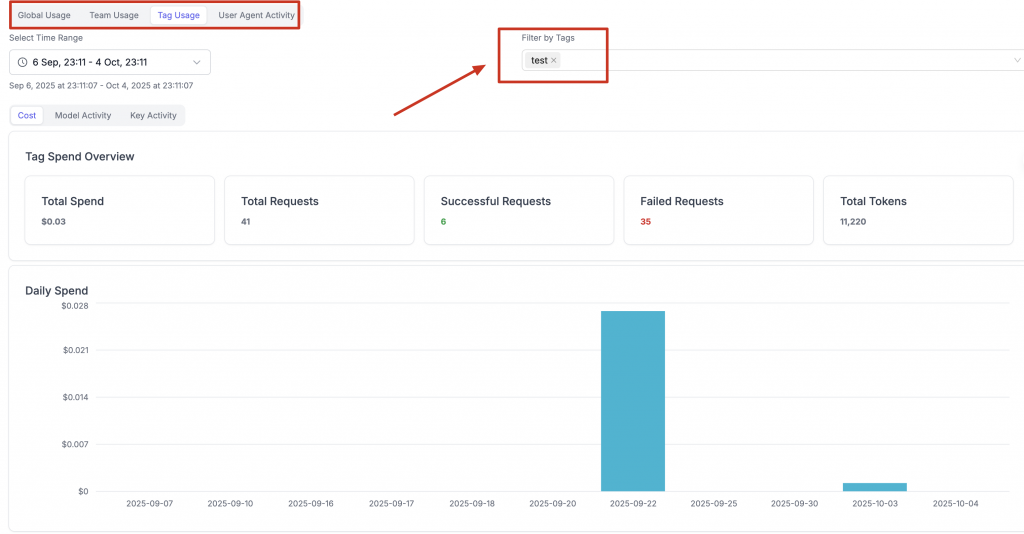Expand time range chevron arrow
The image size is (1024, 534).
pos(197,62)
